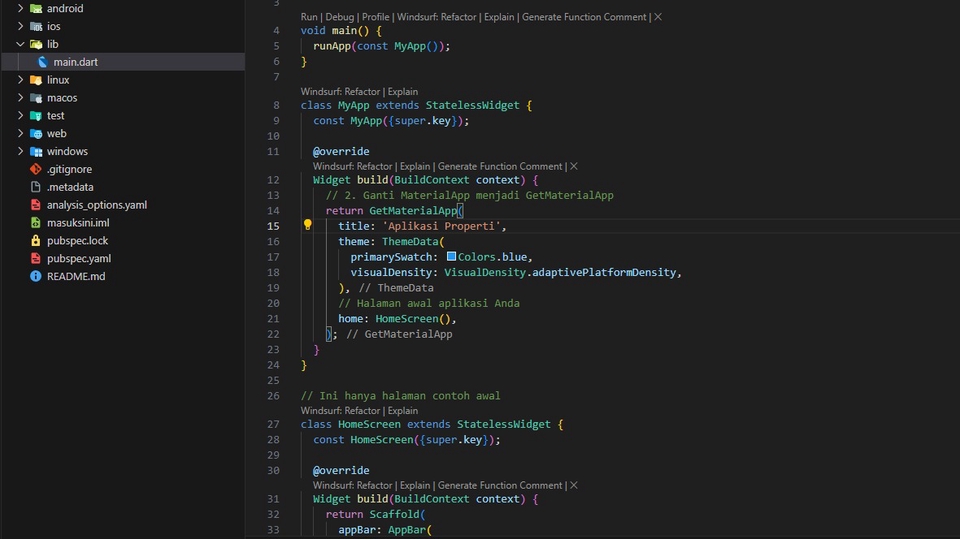The height and width of the screenshot is (539, 960).
Task: Dismiss the code lens above line 12
Action: pos(574,167)
